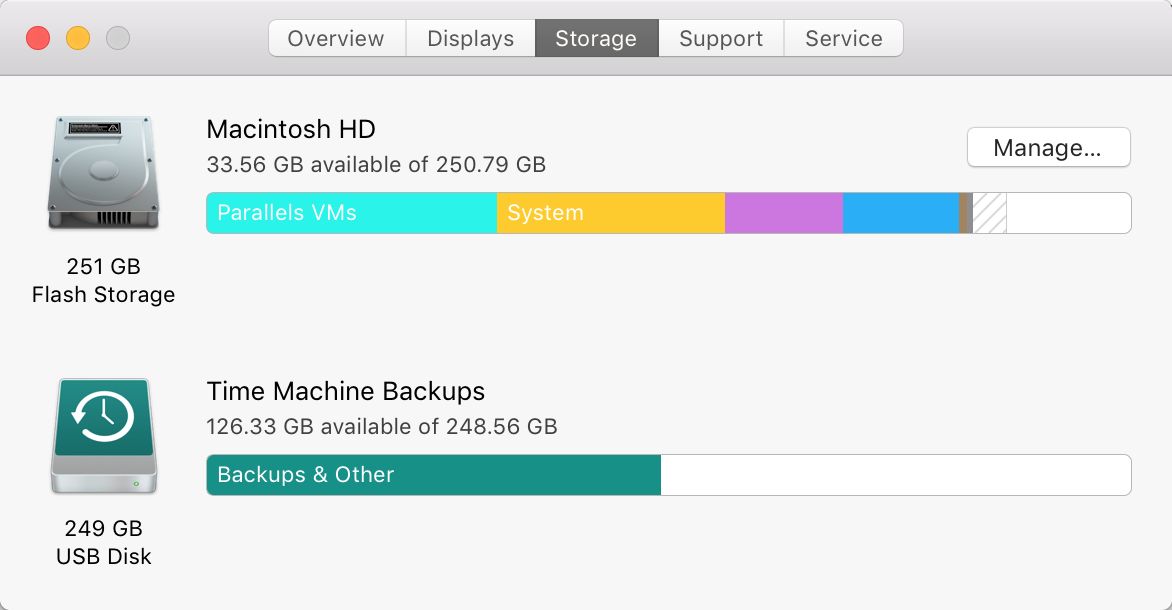Click the Macintosh HD hard drive icon
This screenshot has width=1172, height=610.
pos(103,173)
